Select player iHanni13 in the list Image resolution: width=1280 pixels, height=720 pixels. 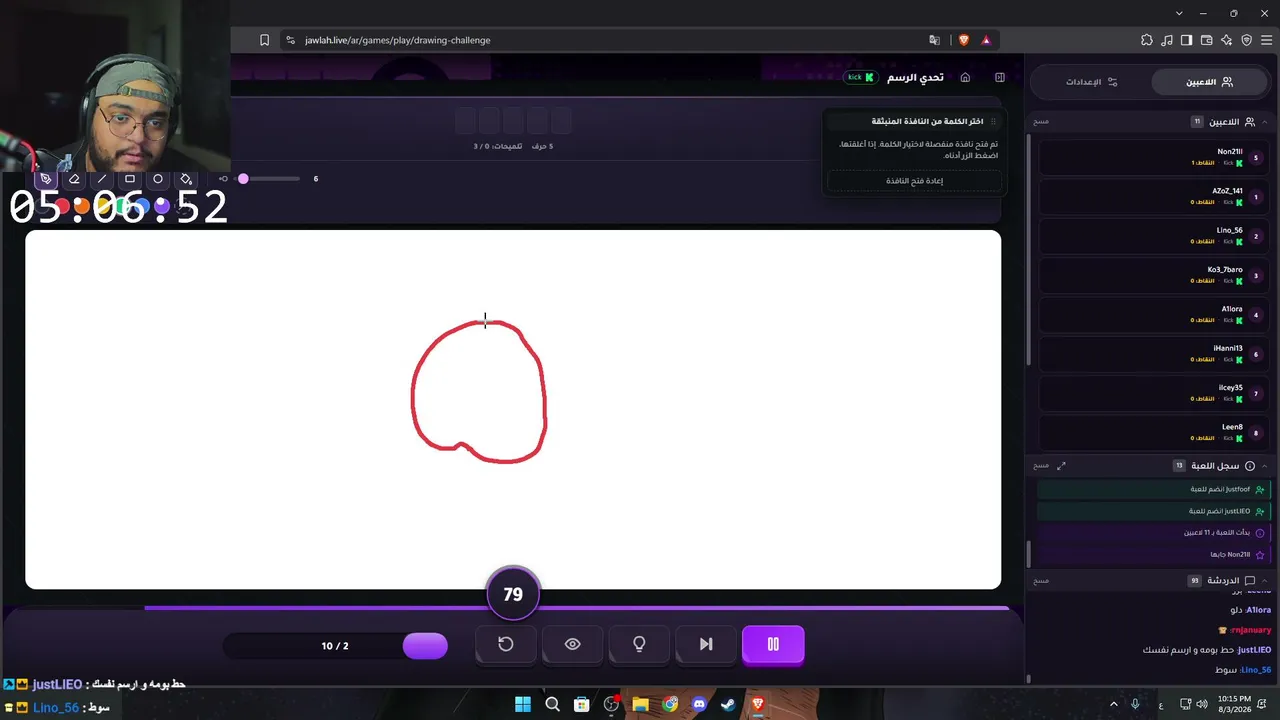[1154, 354]
